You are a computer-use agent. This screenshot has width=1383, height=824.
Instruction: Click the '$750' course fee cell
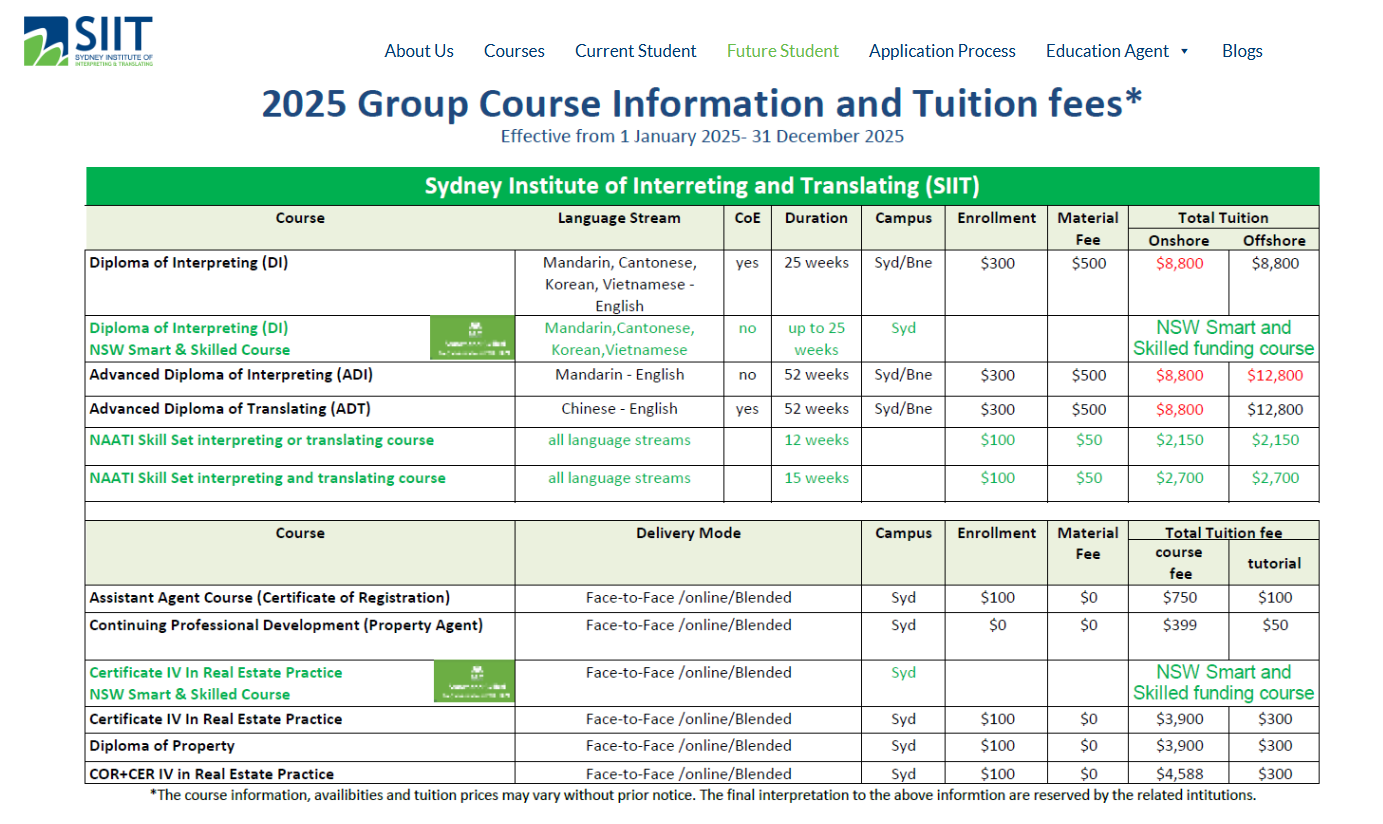[x=1179, y=598]
